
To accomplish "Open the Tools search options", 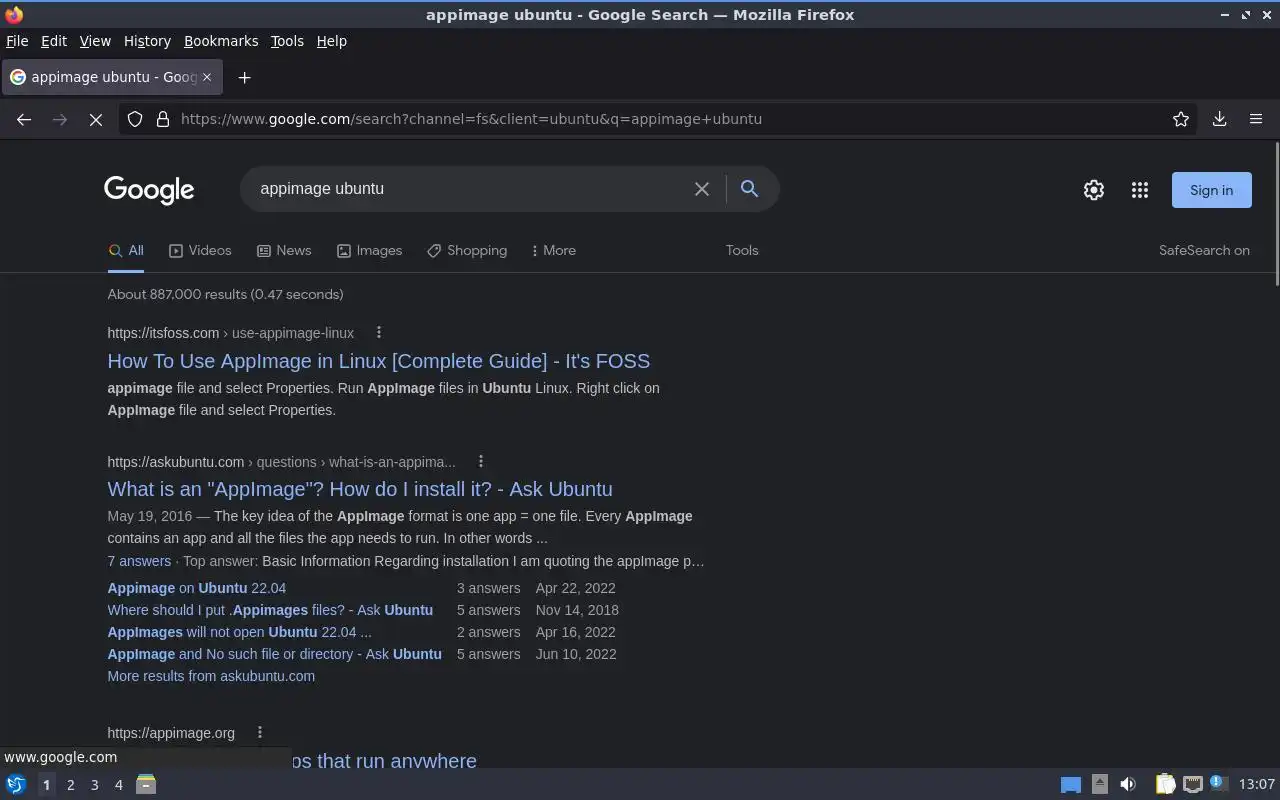I will (x=742, y=250).
